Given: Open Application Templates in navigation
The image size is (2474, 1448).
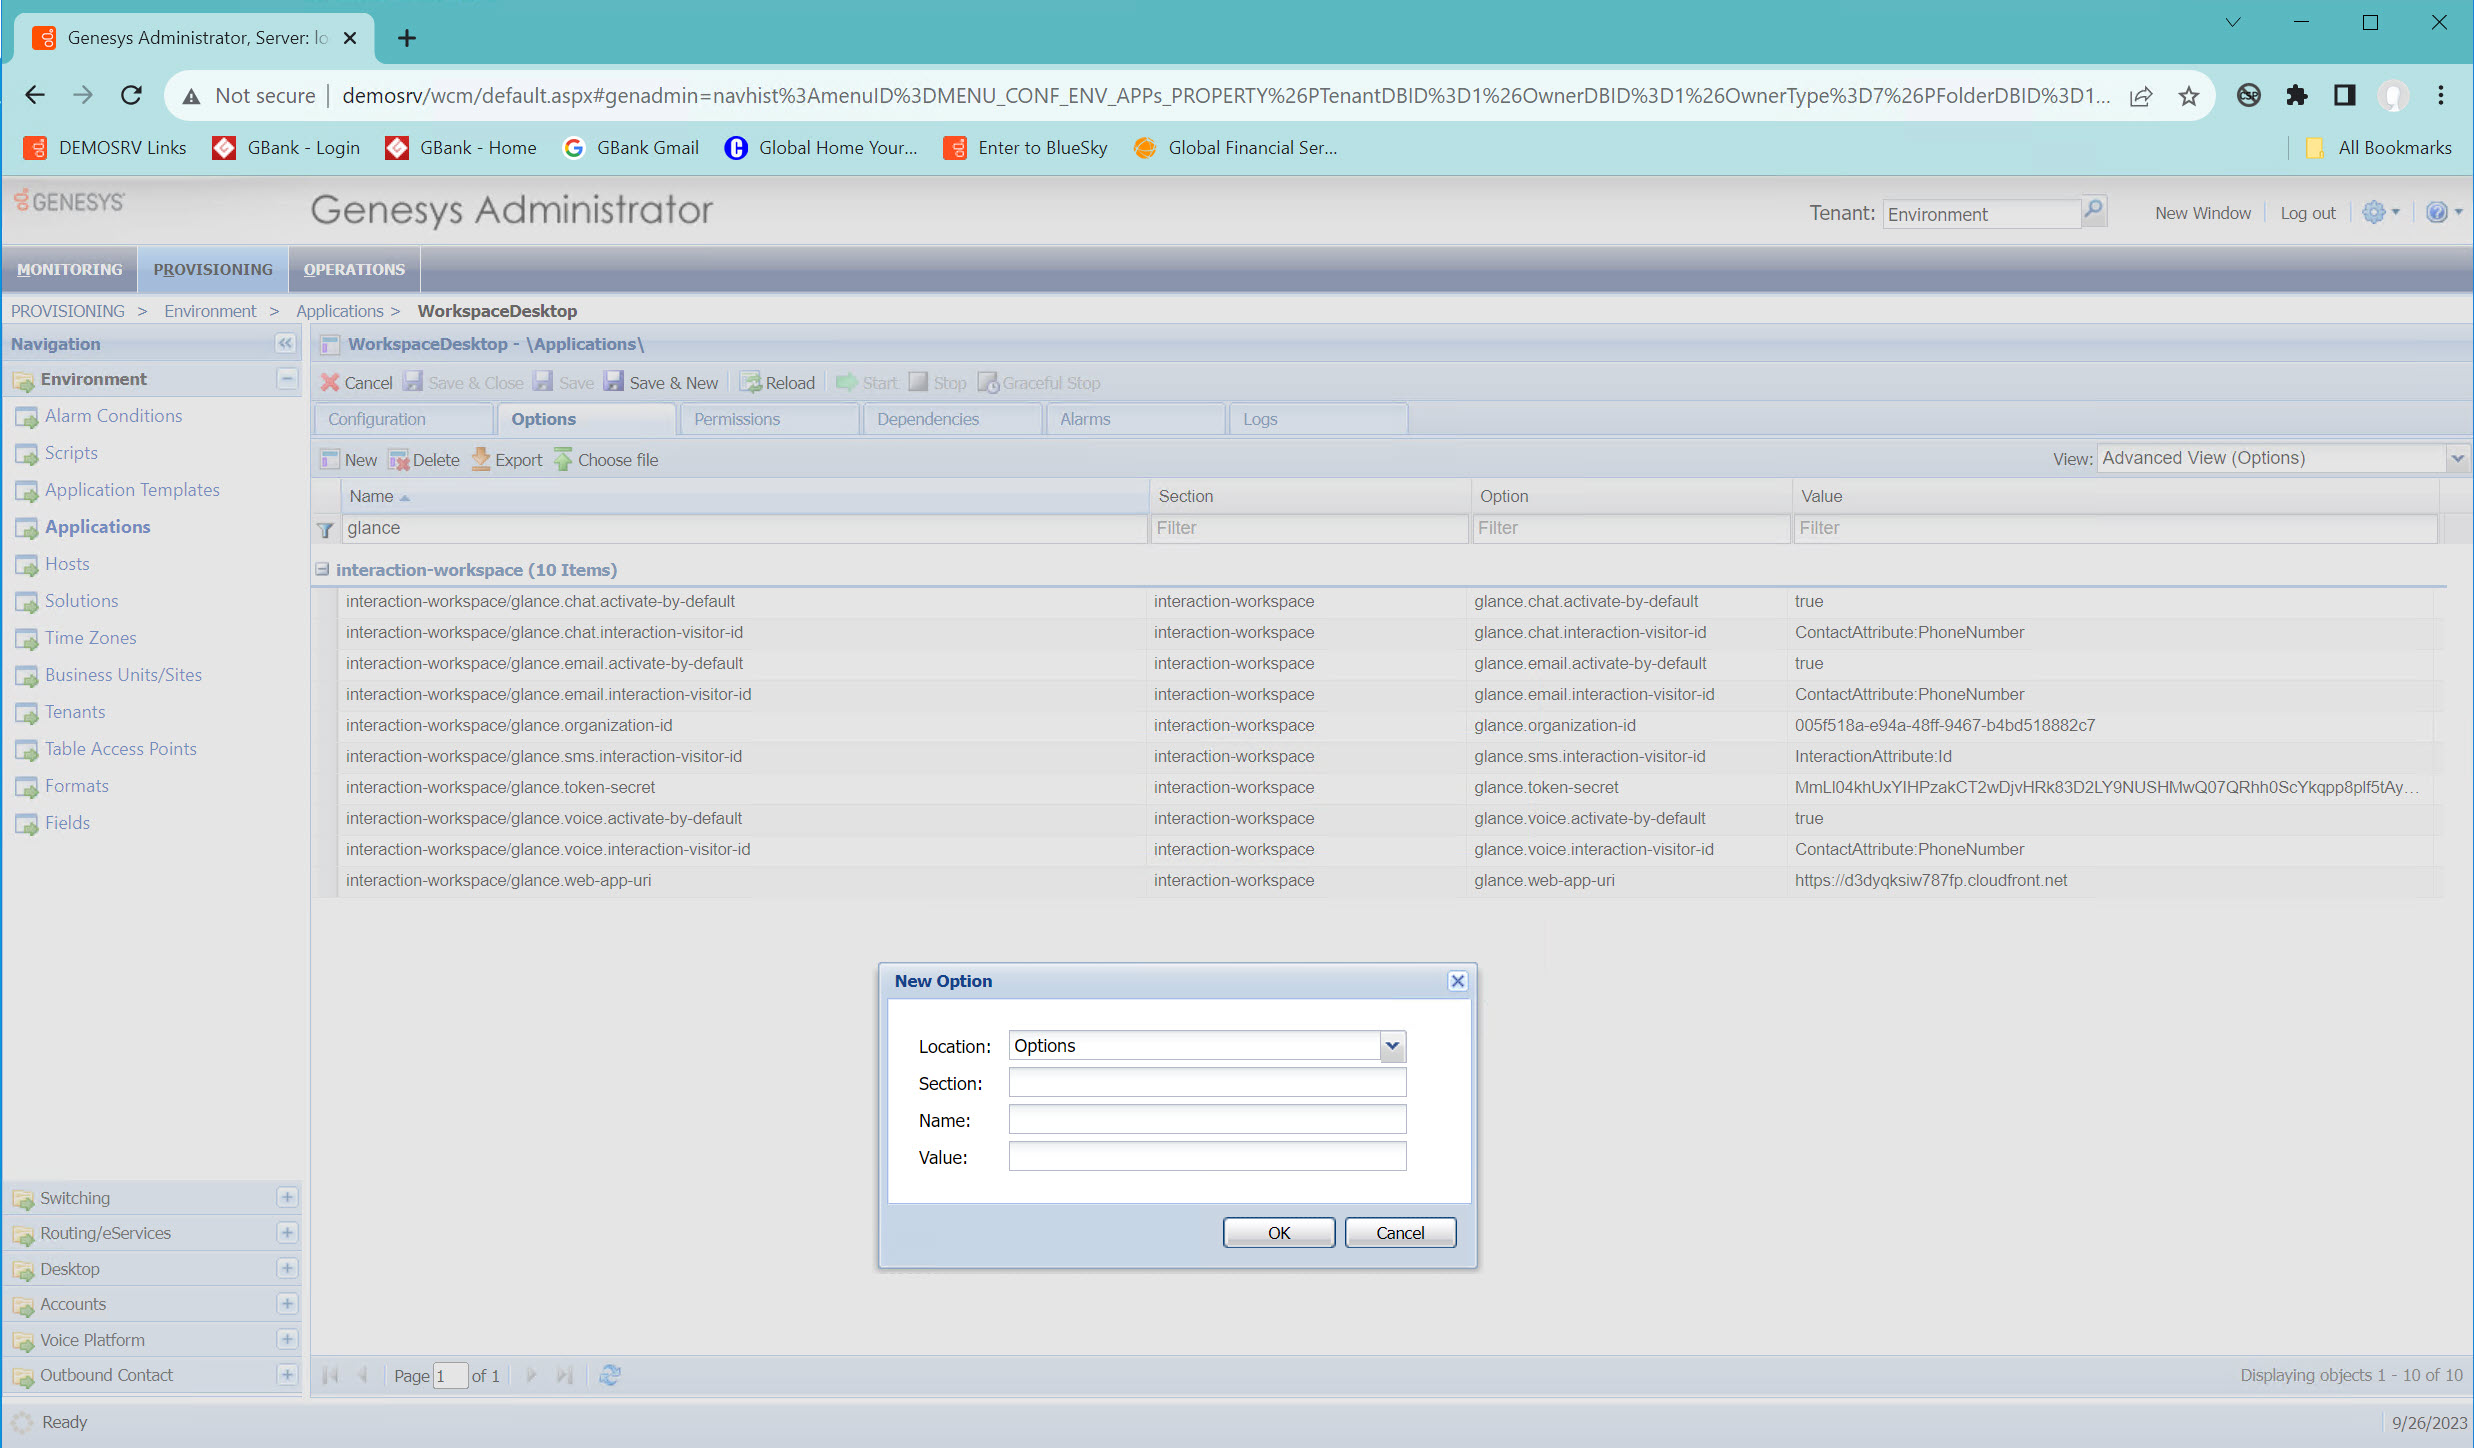Looking at the screenshot, I should tap(132, 490).
